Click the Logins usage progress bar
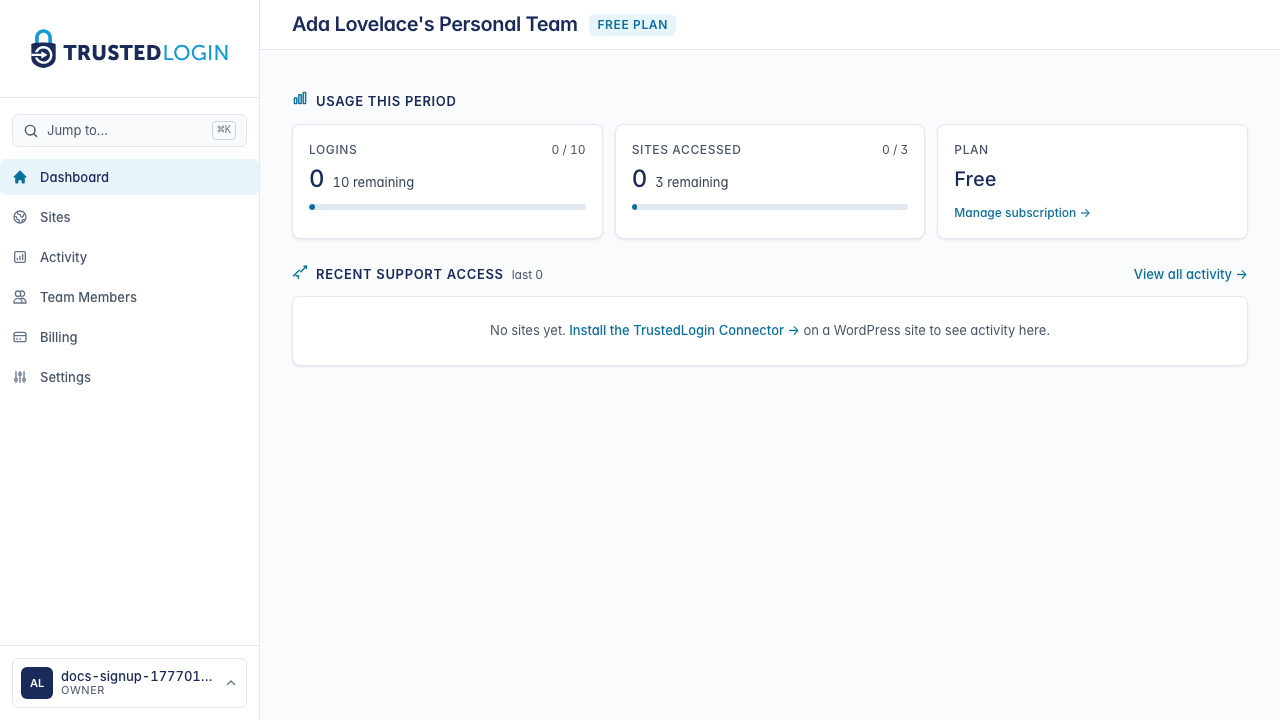Image resolution: width=1280 pixels, height=720 pixels. [x=447, y=207]
